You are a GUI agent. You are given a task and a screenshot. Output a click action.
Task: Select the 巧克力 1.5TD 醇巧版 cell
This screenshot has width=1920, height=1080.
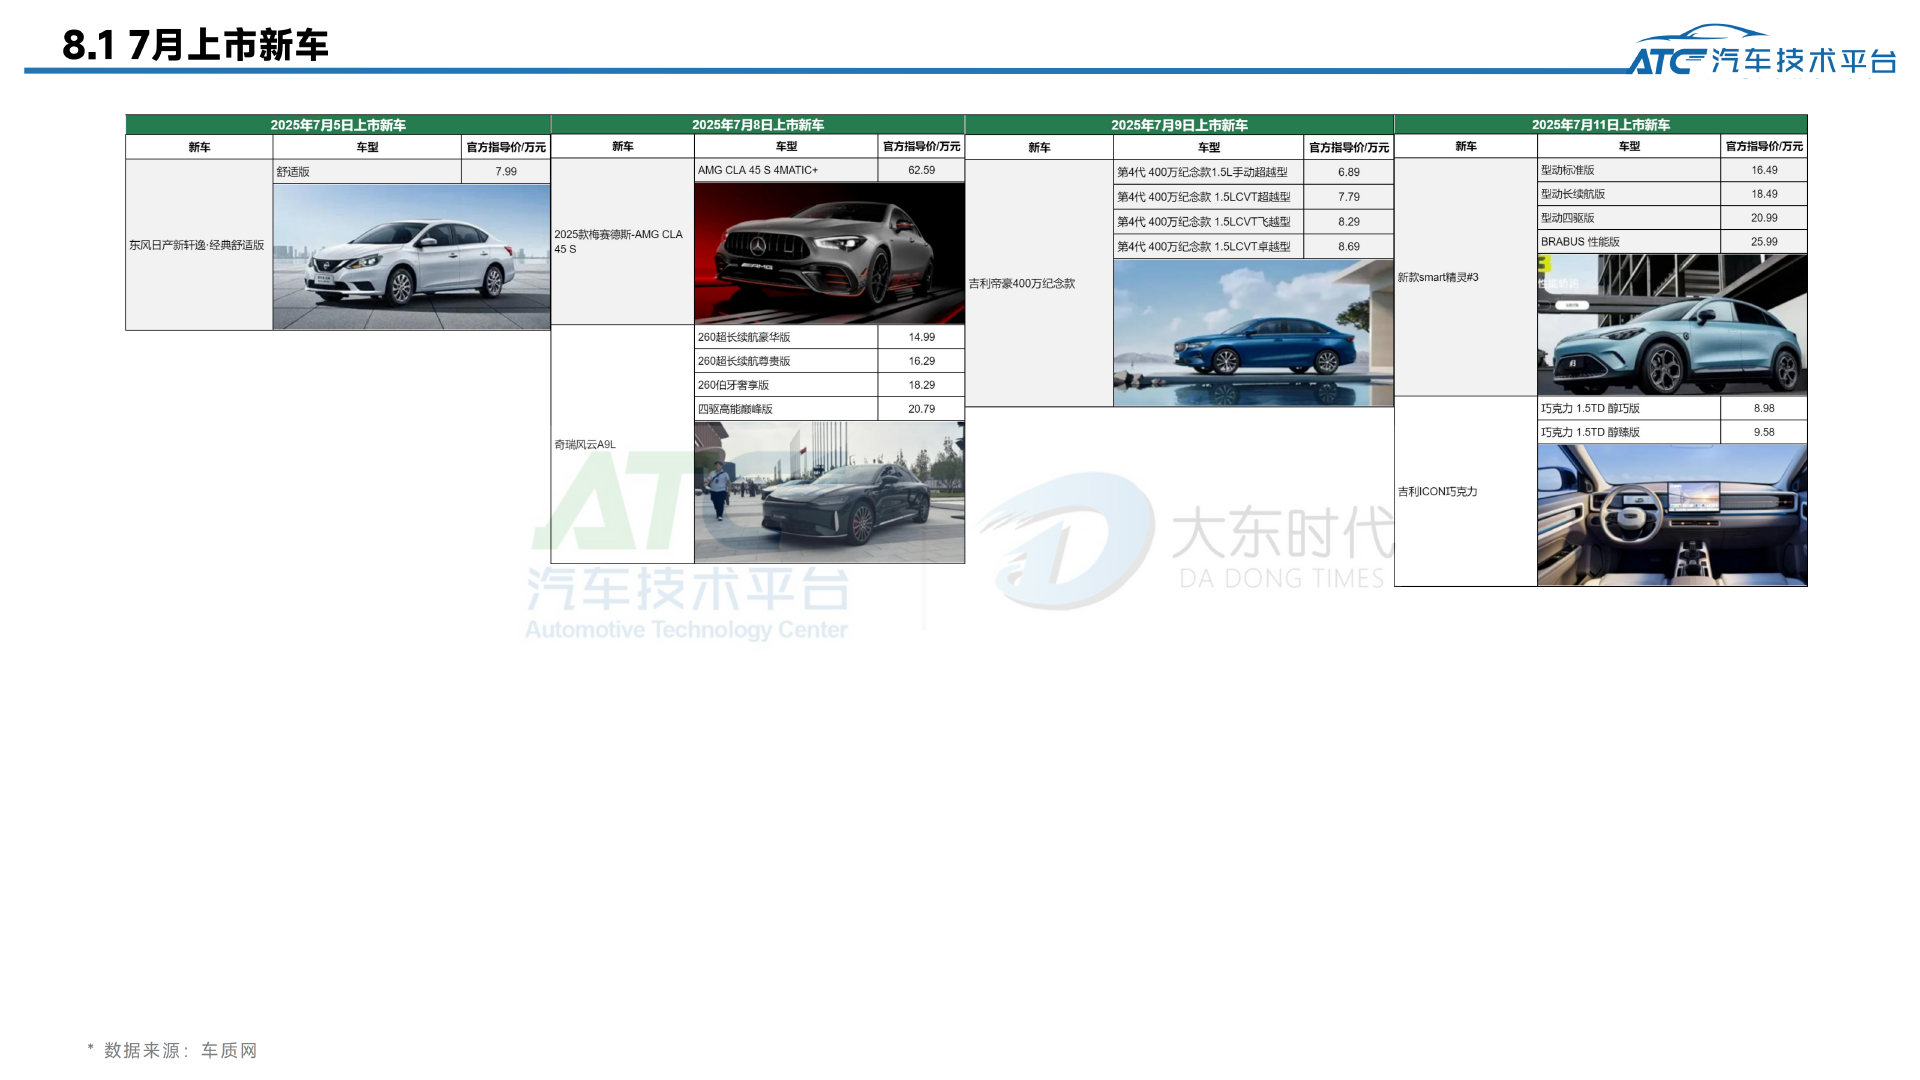tap(1629, 408)
